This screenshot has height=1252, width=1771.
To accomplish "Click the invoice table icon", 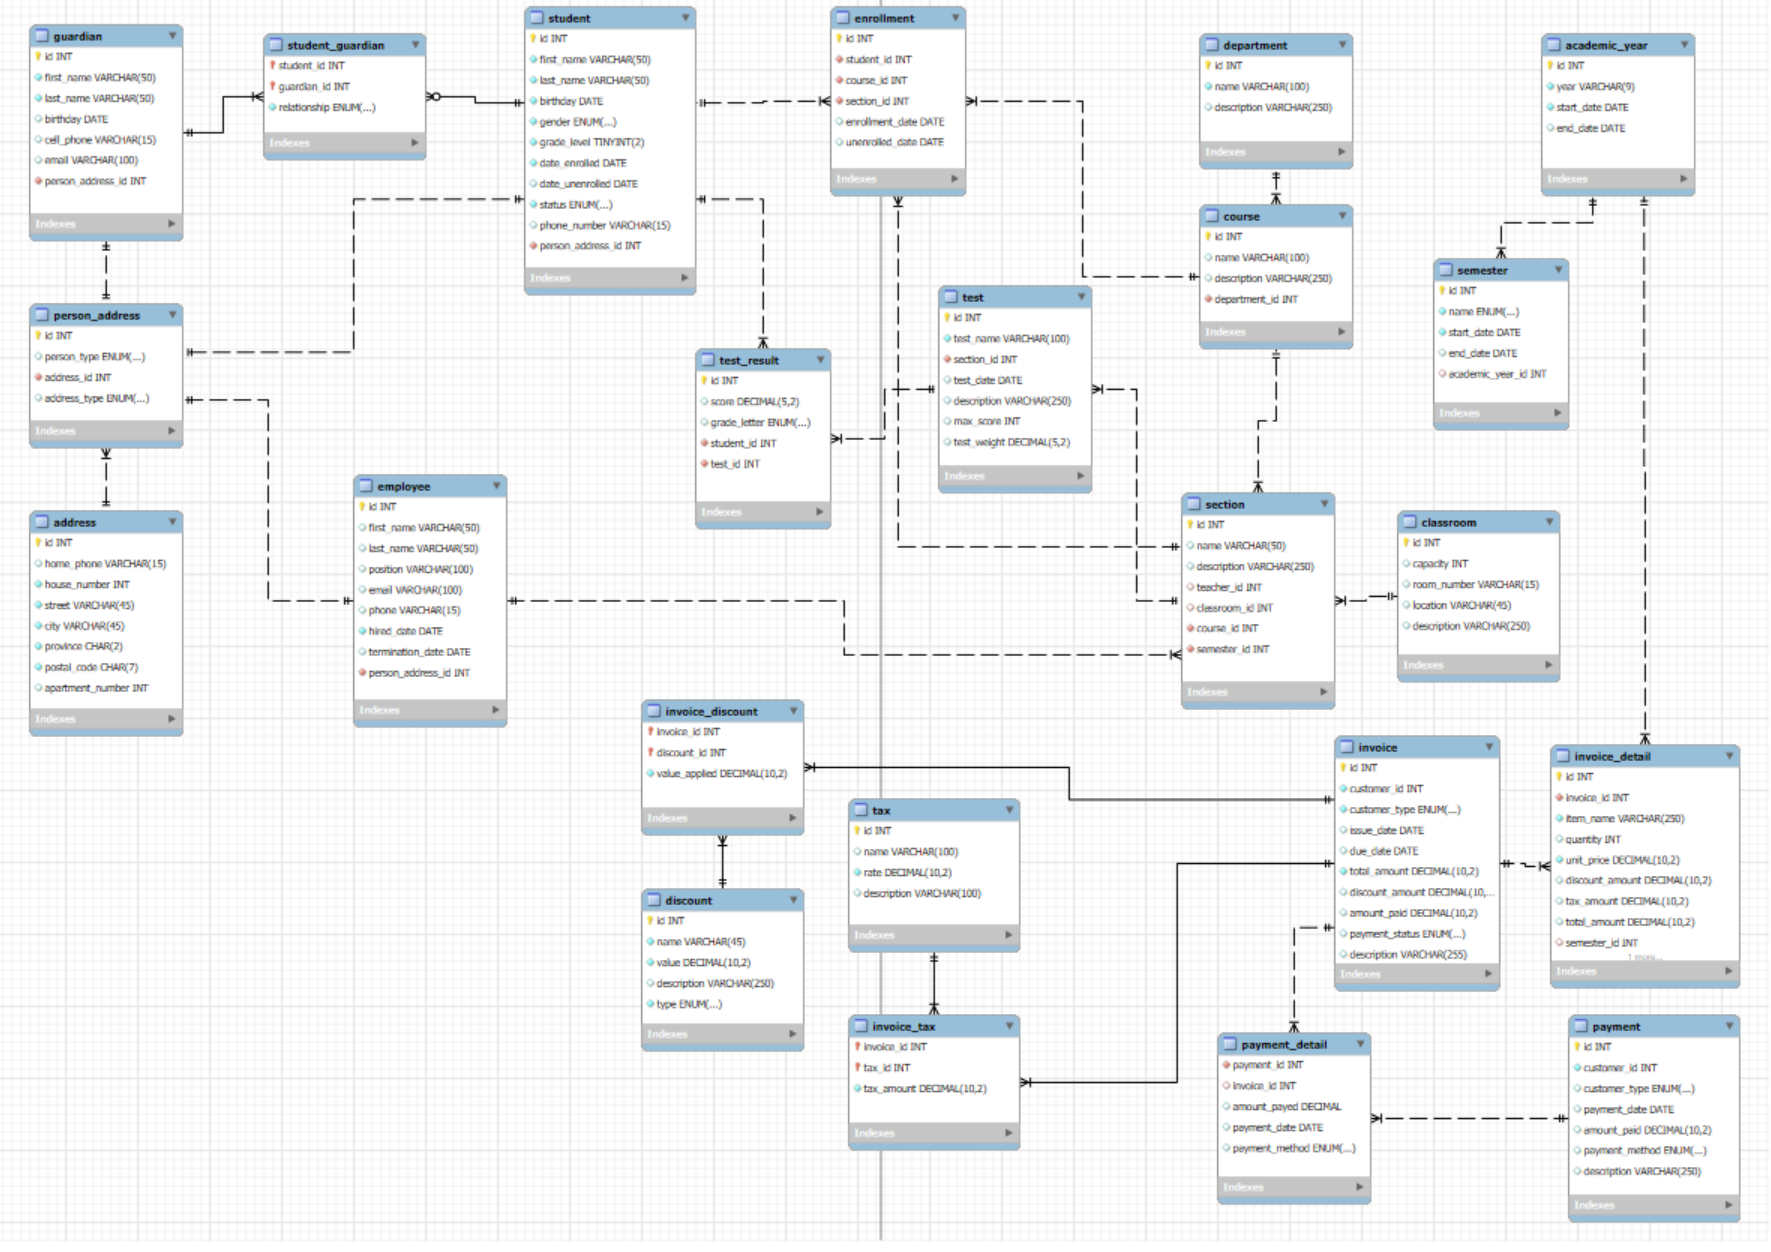I will (x=1347, y=747).
